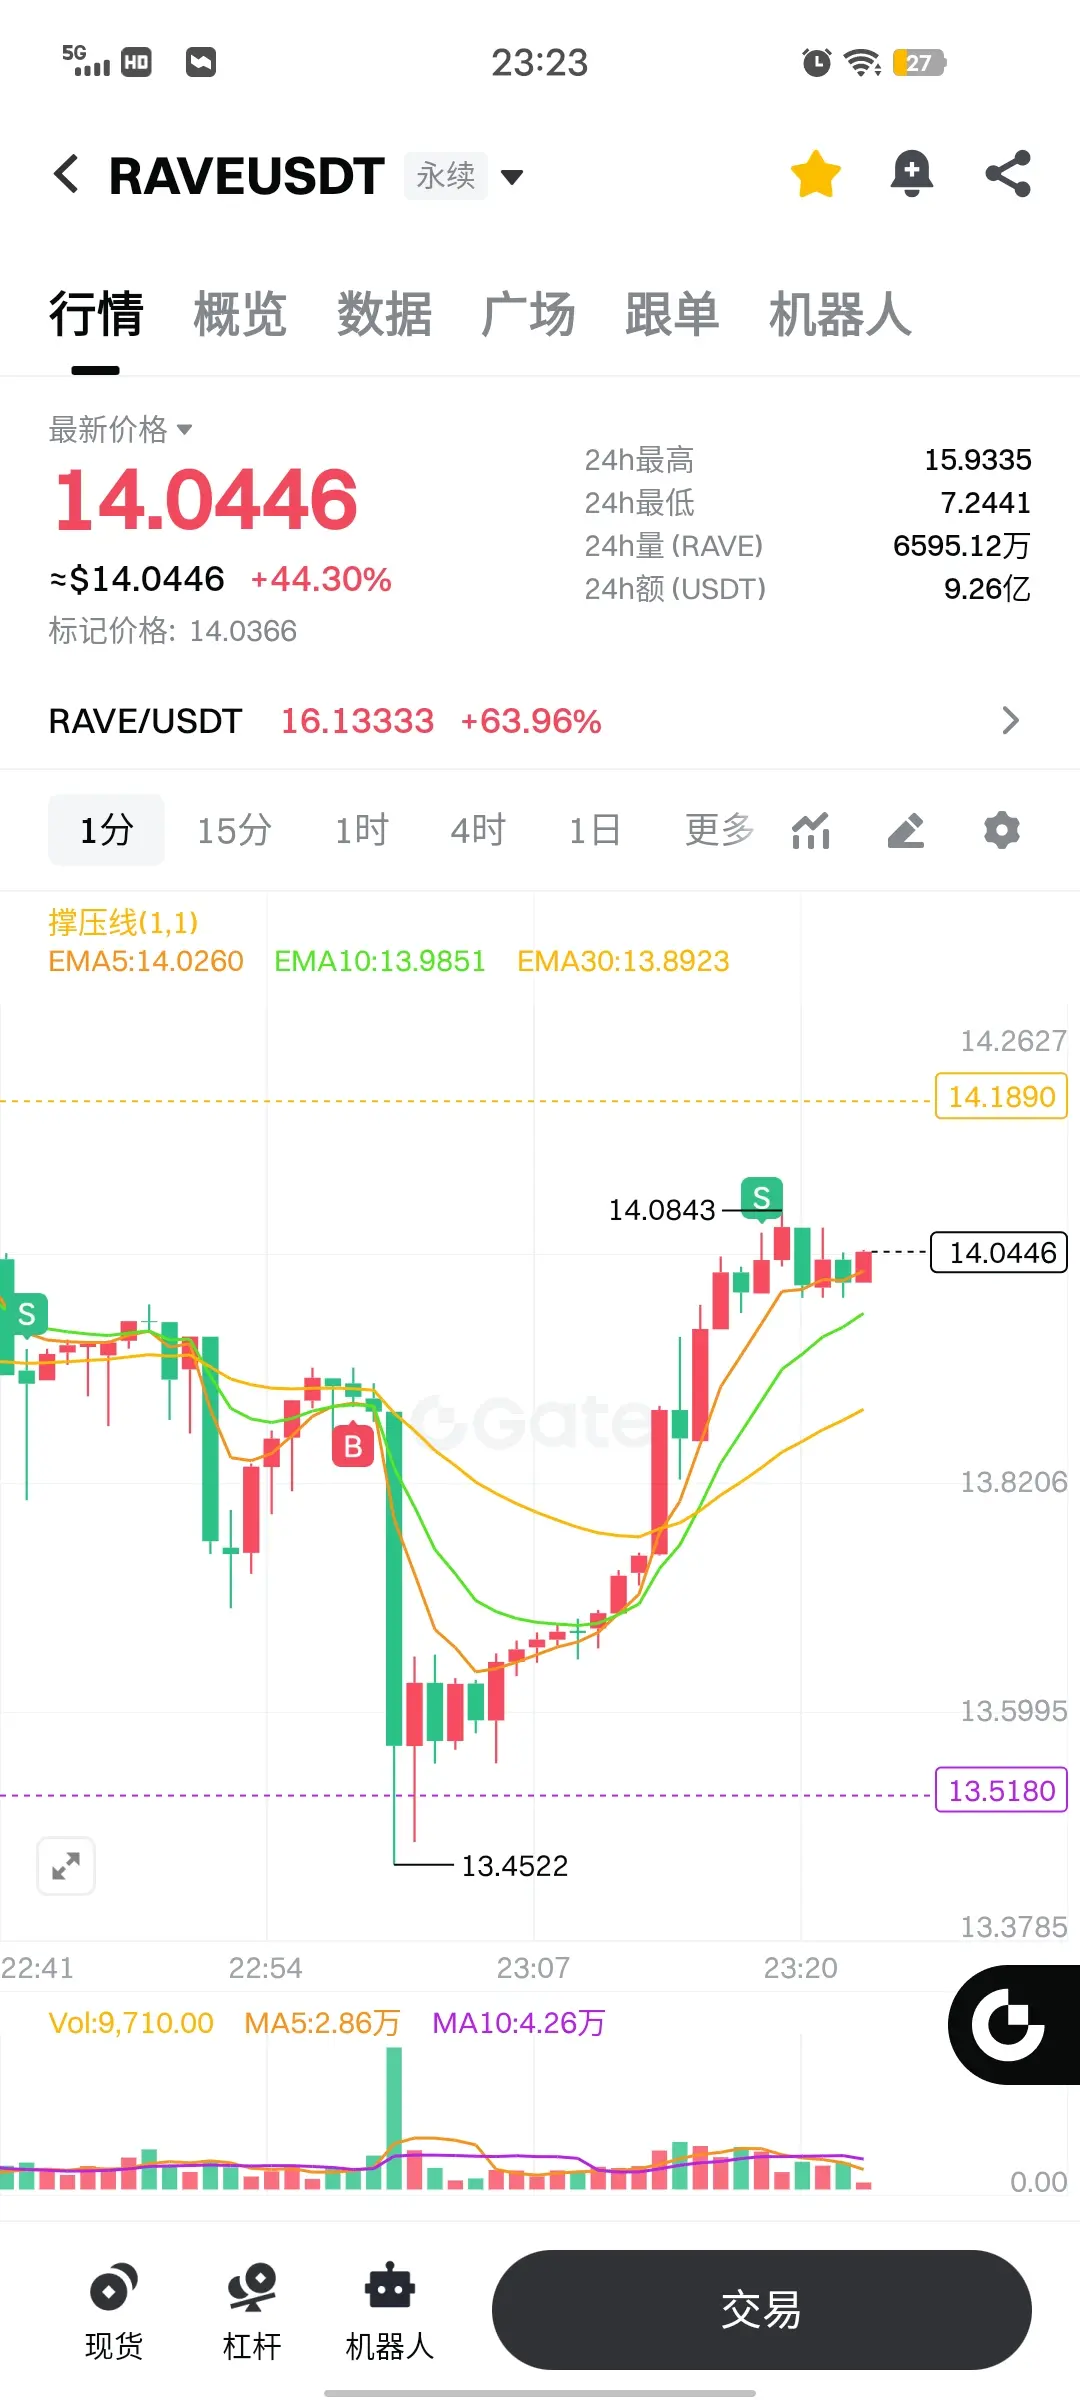This screenshot has height=2400, width=1080.
Task: Open RAVE/USDT spot pair row
Action: pyautogui.click(x=540, y=721)
